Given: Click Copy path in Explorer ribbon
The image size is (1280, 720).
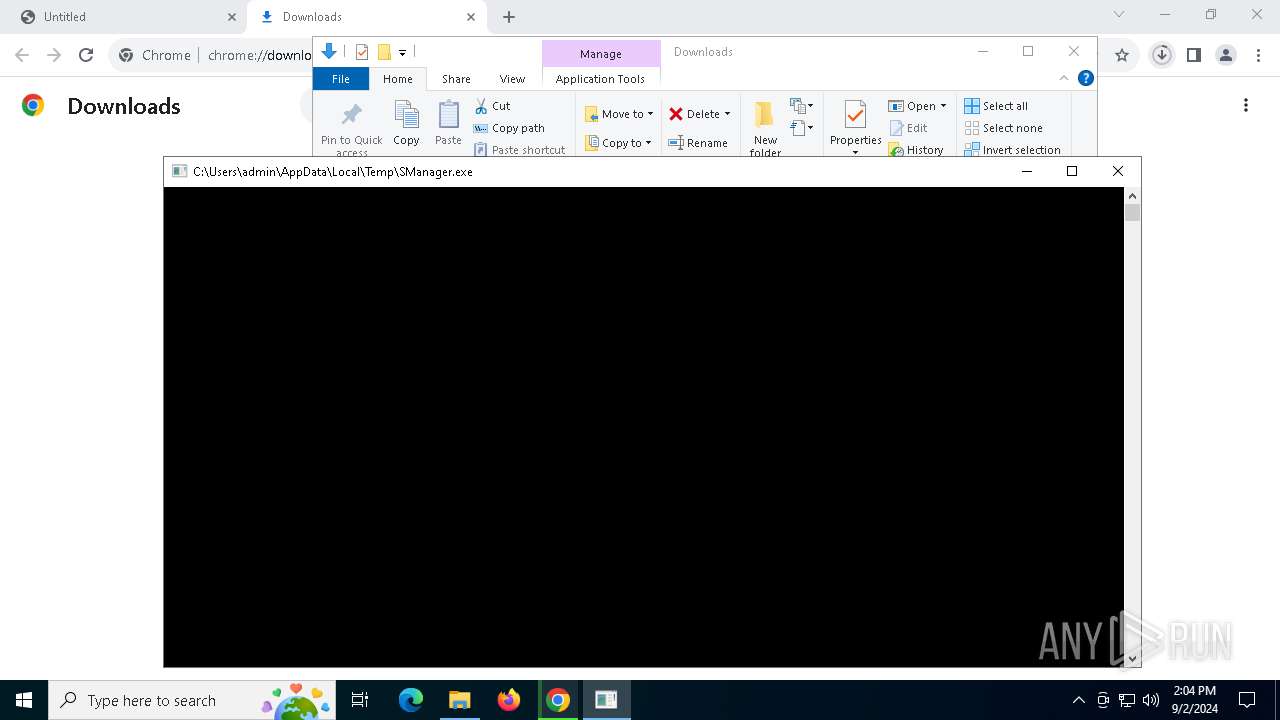Looking at the screenshot, I should click(x=509, y=128).
